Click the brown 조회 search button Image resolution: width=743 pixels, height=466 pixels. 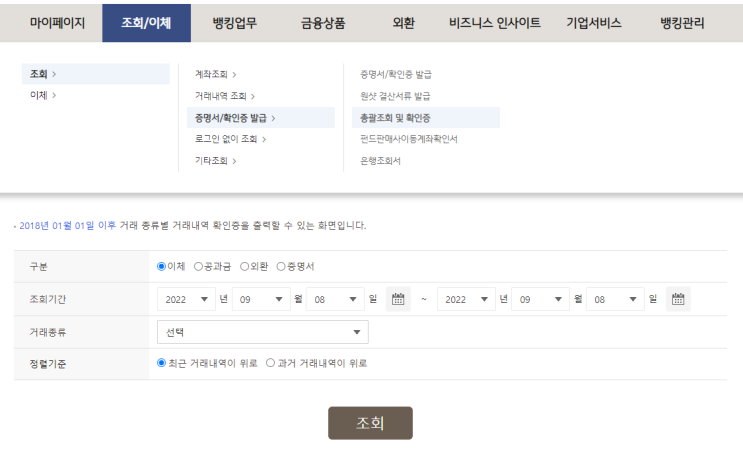[x=370, y=423]
